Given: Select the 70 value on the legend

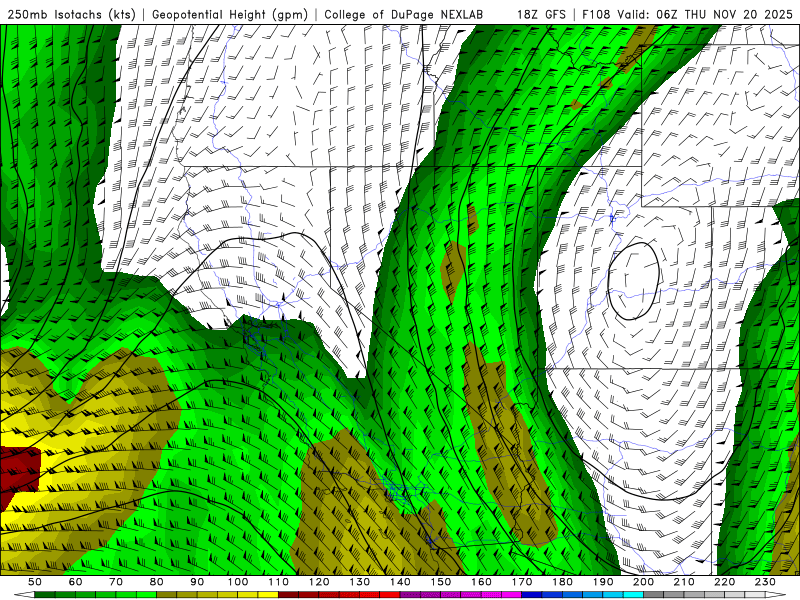Looking at the screenshot, I should click(x=116, y=582).
